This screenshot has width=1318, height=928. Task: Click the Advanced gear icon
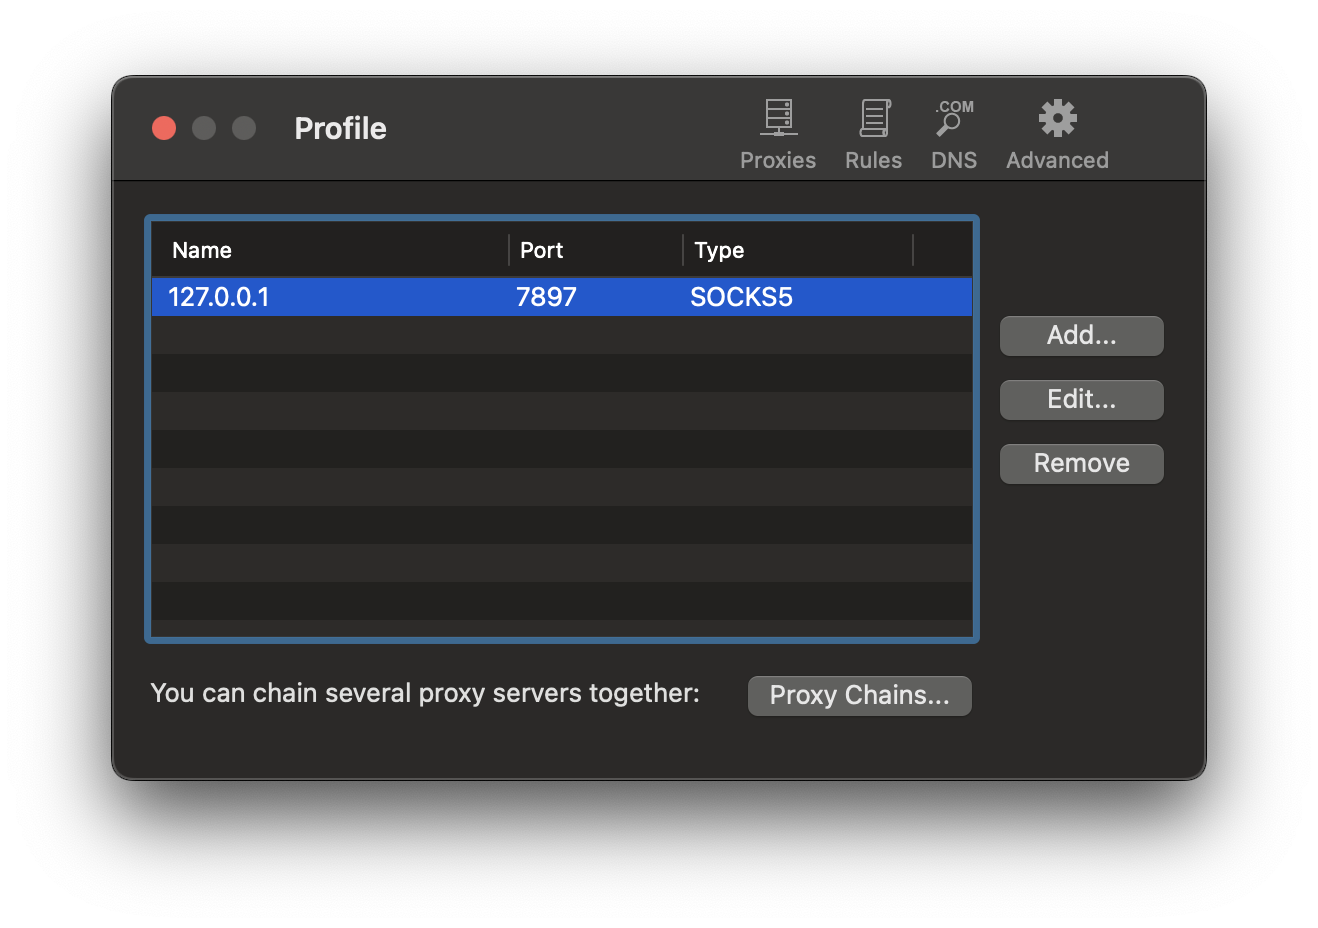click(1056, 117)
